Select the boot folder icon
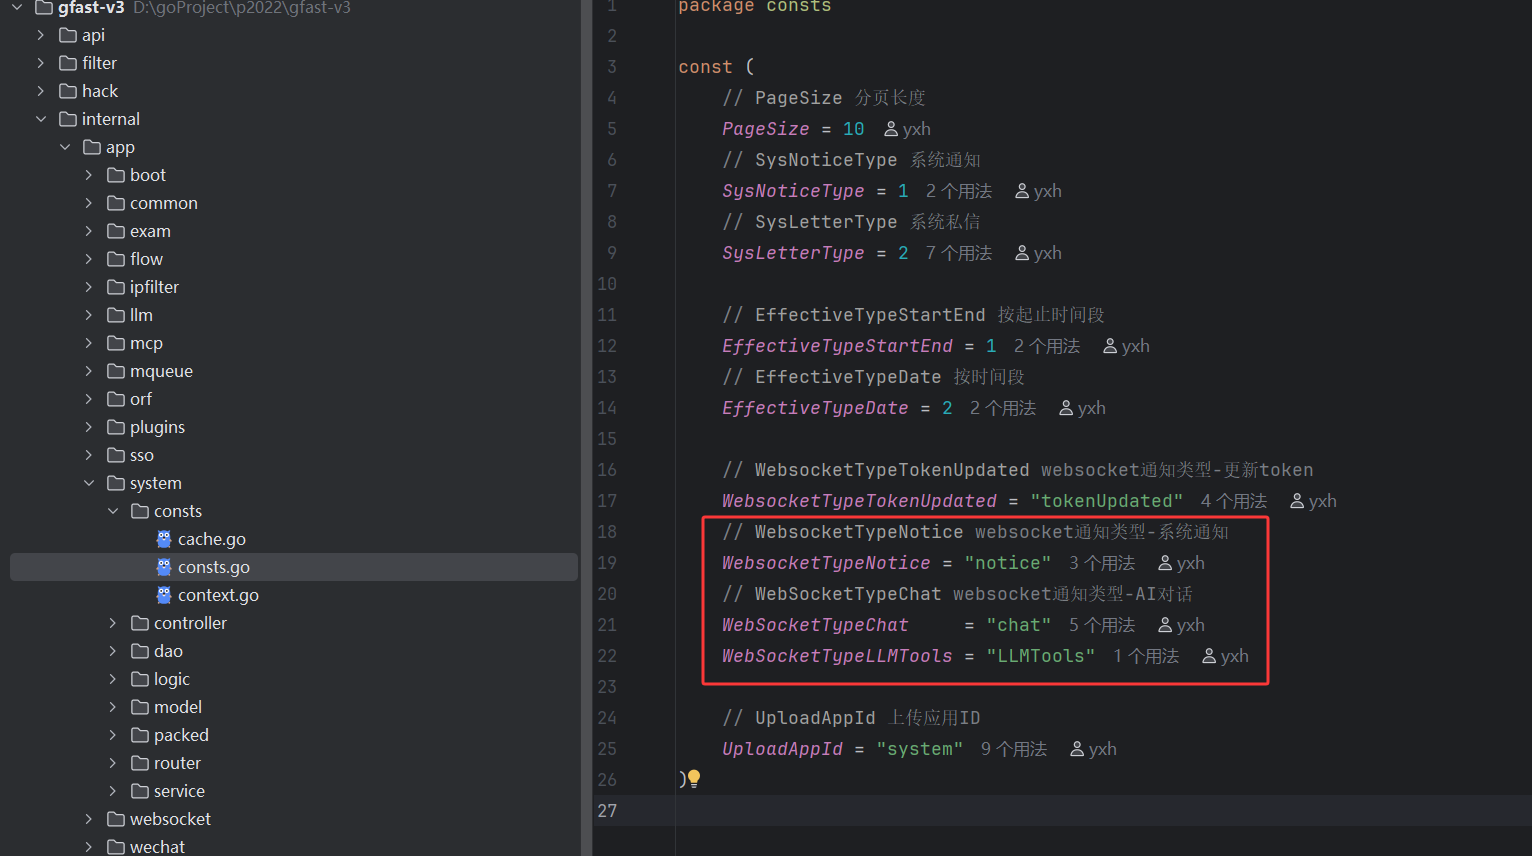Viewport: 1532px width, 856px height. point(116,175)
